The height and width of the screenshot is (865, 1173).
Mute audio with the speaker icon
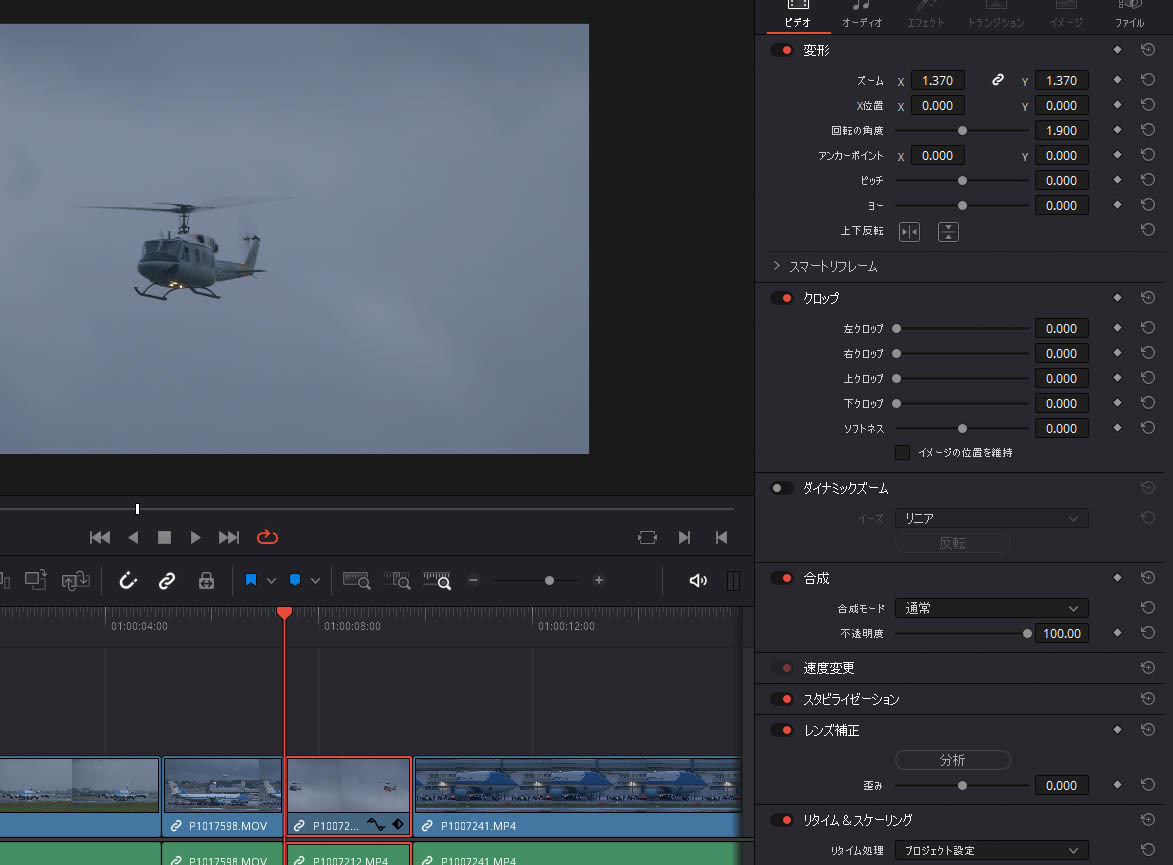698,580
